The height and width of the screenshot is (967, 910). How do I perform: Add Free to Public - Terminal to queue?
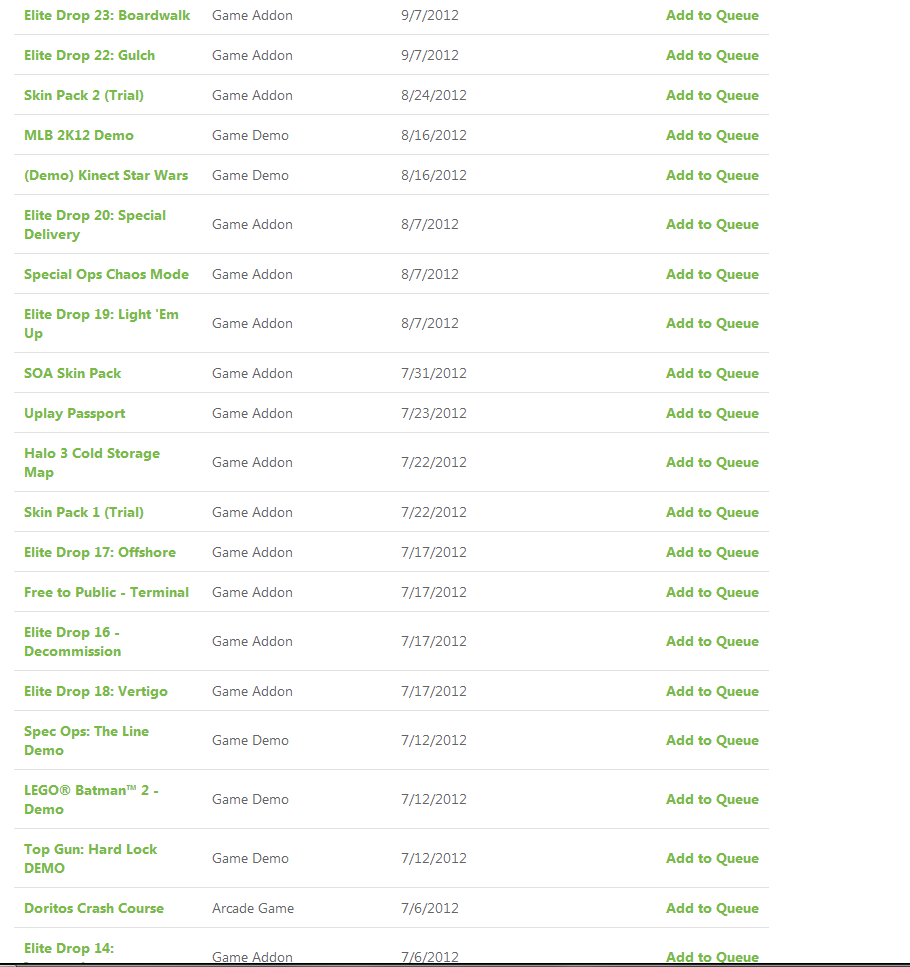[712, 593]
